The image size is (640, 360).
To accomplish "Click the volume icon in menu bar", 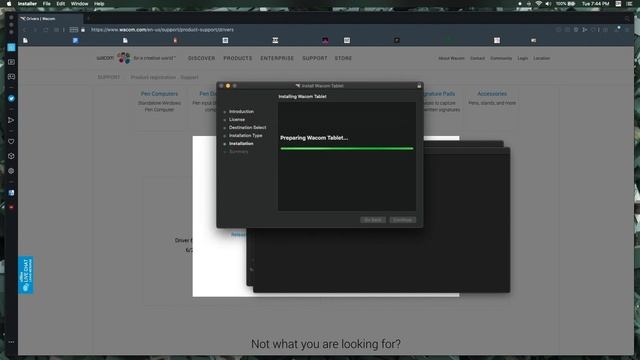I will point(548,4).
